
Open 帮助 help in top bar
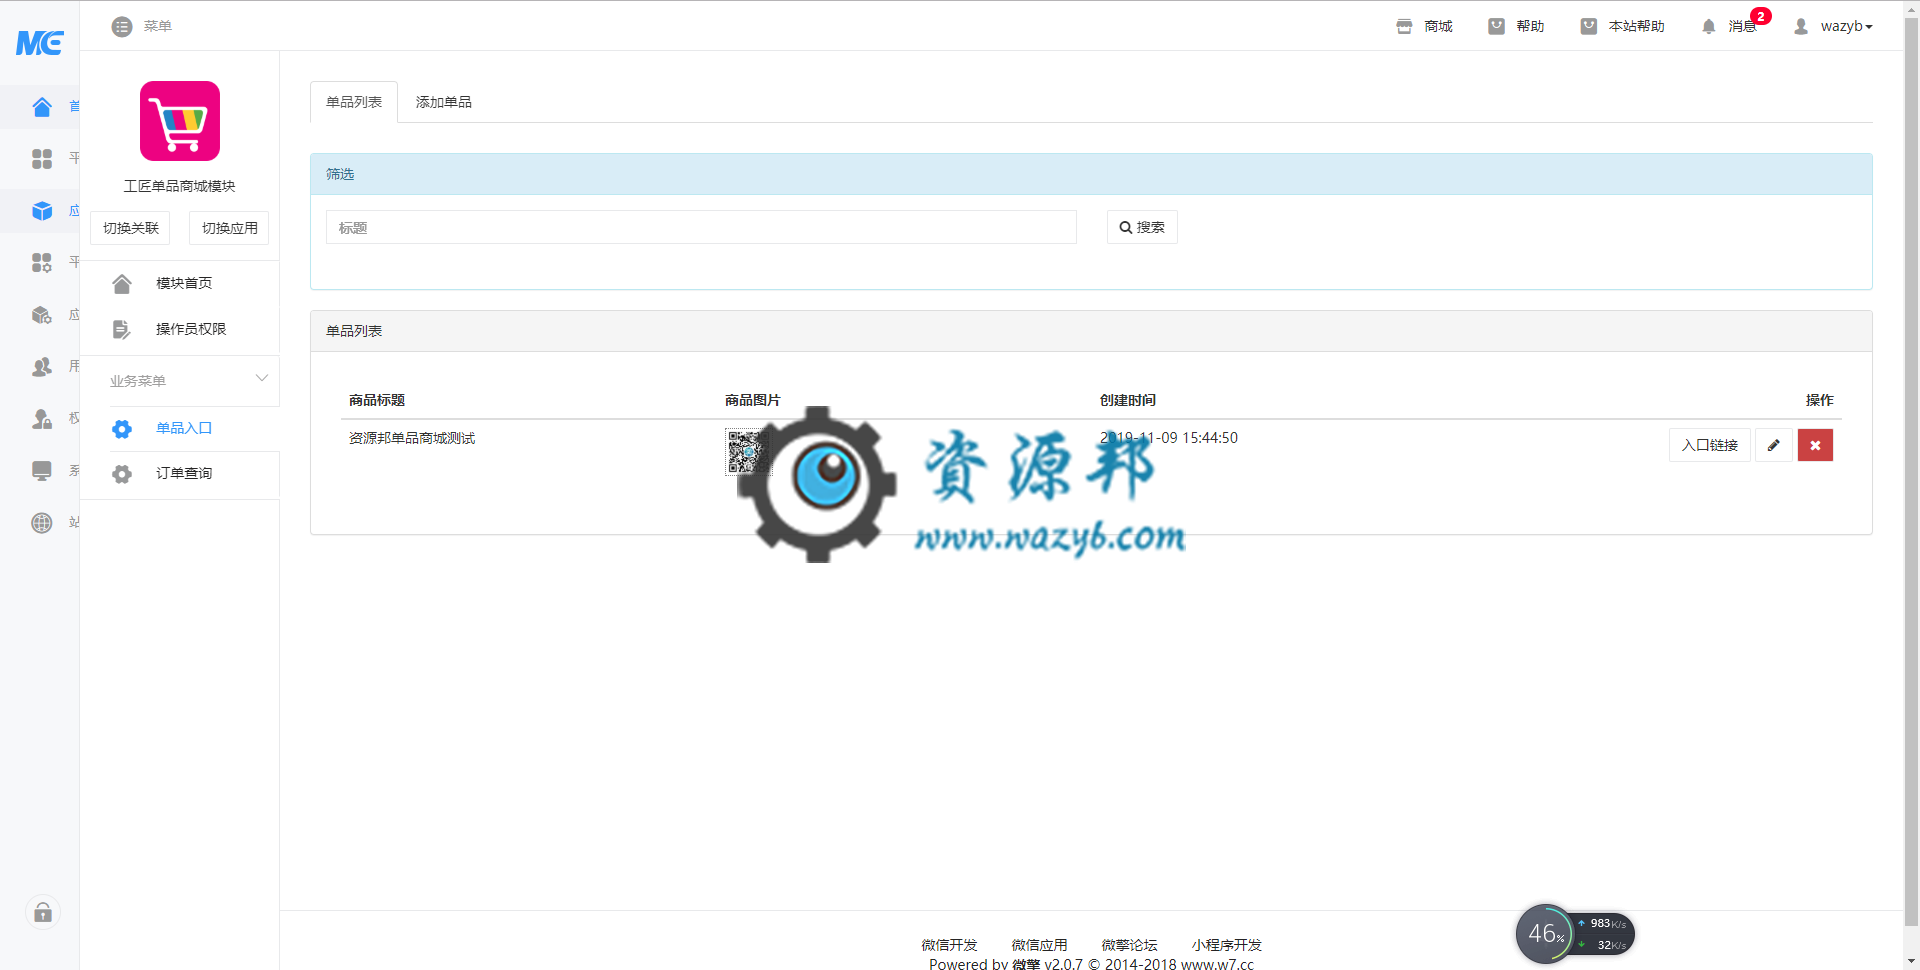[1516, 26]
